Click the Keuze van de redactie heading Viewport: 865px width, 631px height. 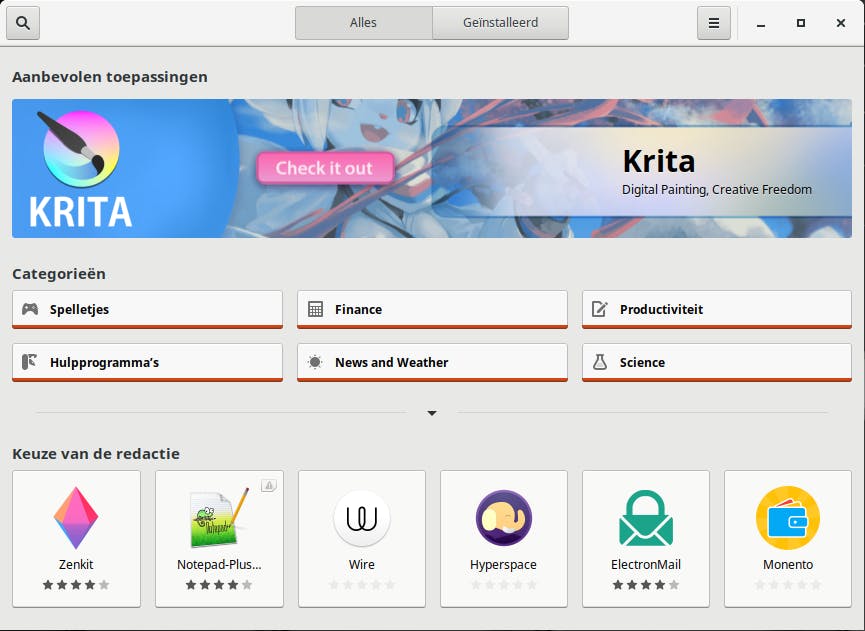click(x=96, y=454)
